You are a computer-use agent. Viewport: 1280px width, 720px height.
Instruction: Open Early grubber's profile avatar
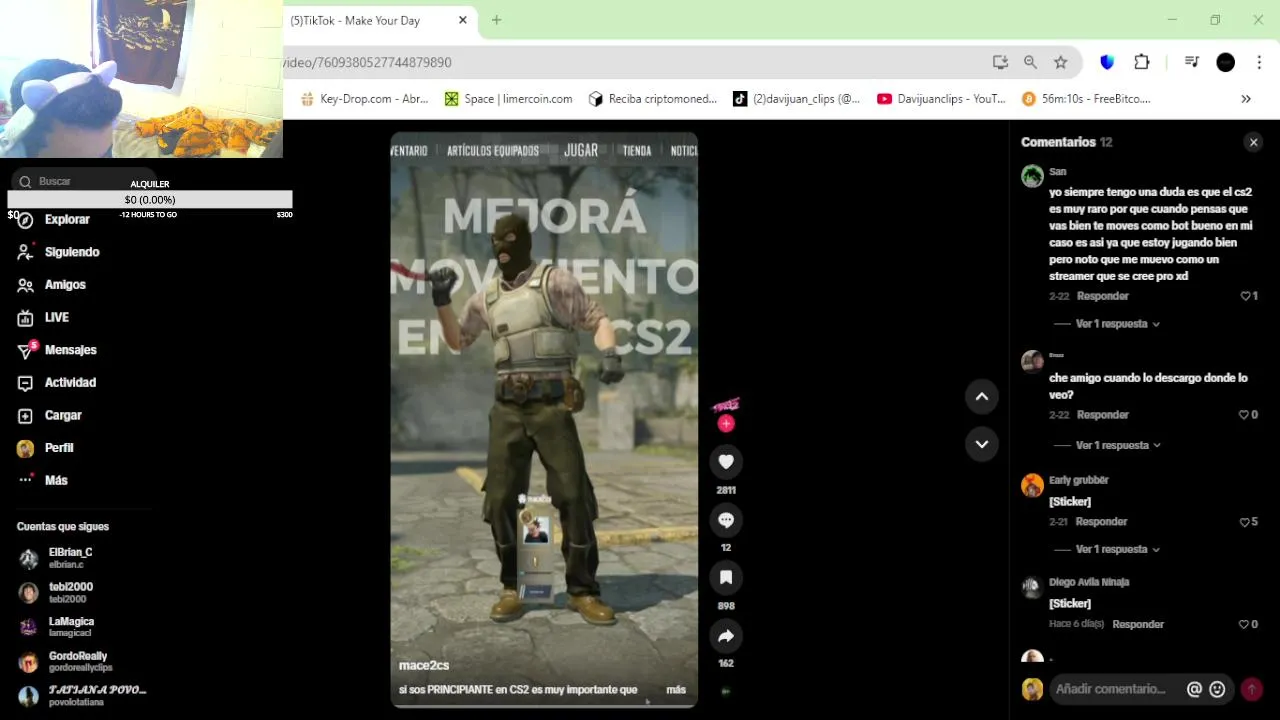(x=1032, y=485)
